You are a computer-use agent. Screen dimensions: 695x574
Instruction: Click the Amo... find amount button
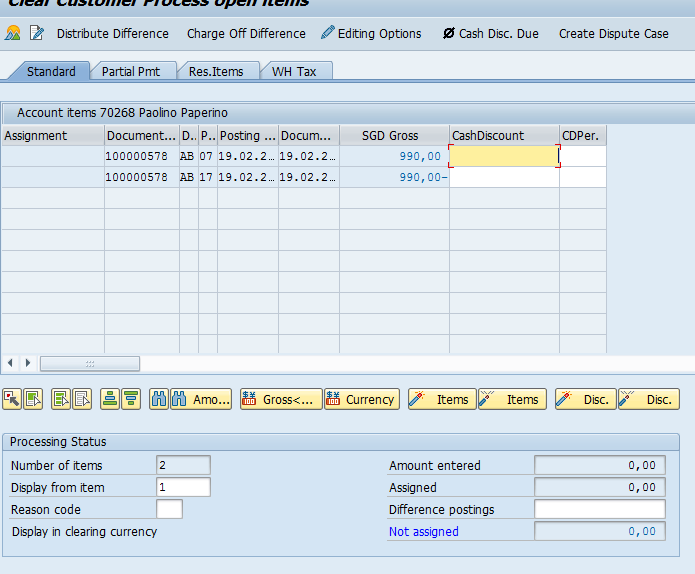click(201, 399)
